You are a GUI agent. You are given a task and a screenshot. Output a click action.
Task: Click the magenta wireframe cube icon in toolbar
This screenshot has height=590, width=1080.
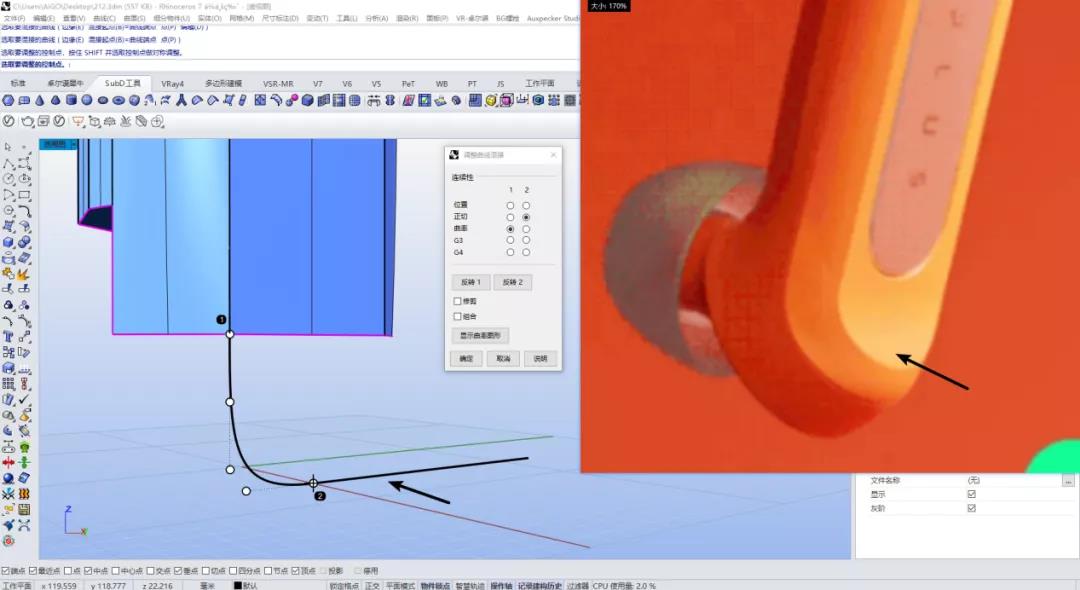pyautogui.click(x=506, y=101)
